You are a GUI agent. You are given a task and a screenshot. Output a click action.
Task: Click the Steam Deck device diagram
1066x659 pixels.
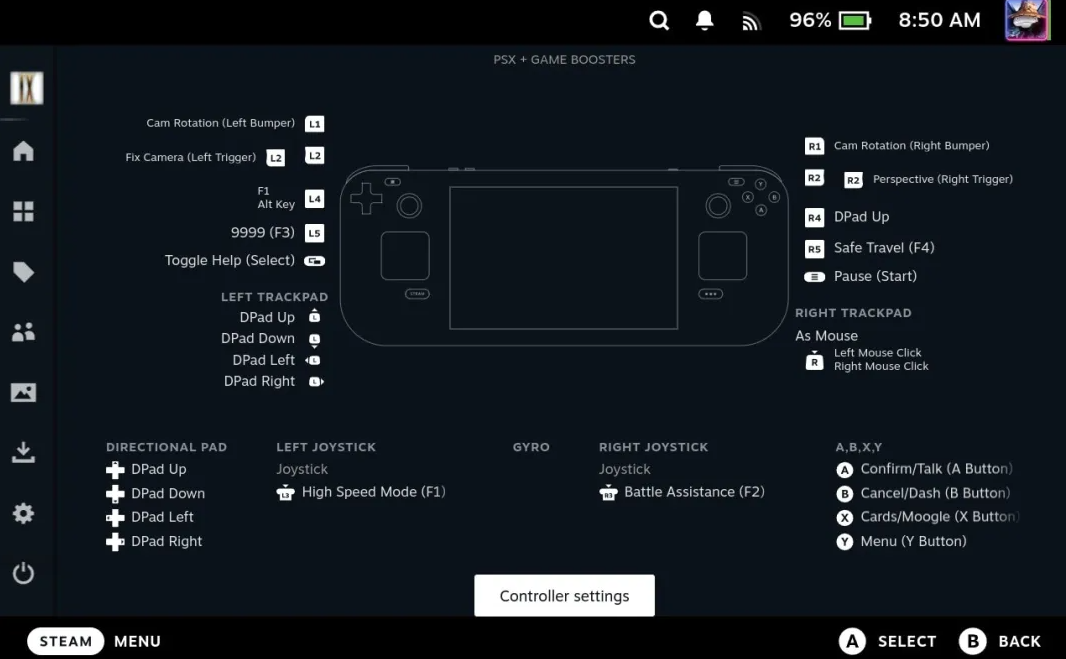pos(564,255)
